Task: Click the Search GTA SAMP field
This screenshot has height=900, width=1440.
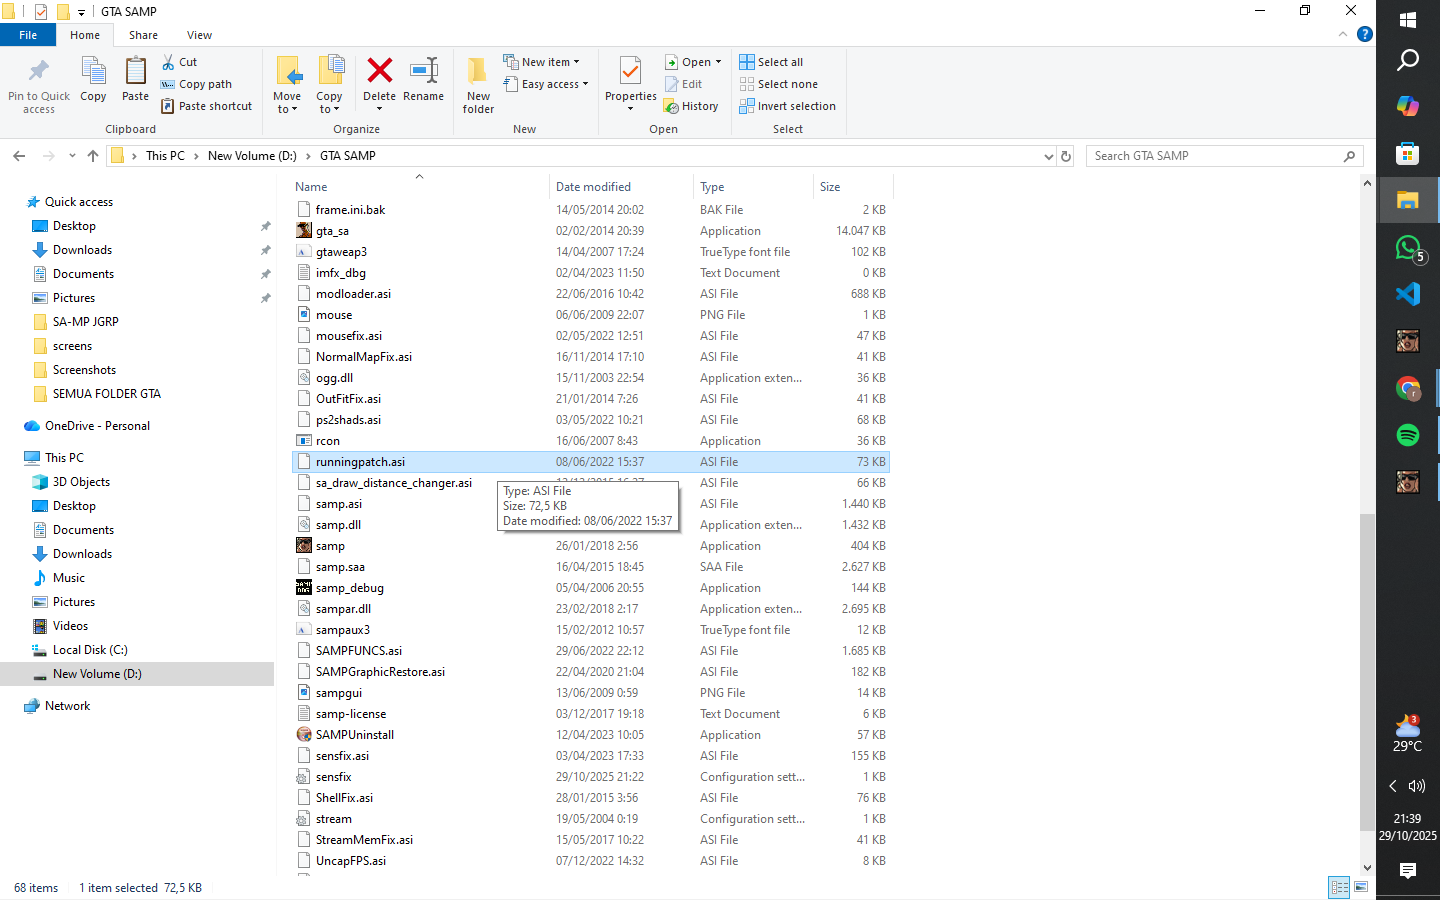Action: click(1225, 156)
